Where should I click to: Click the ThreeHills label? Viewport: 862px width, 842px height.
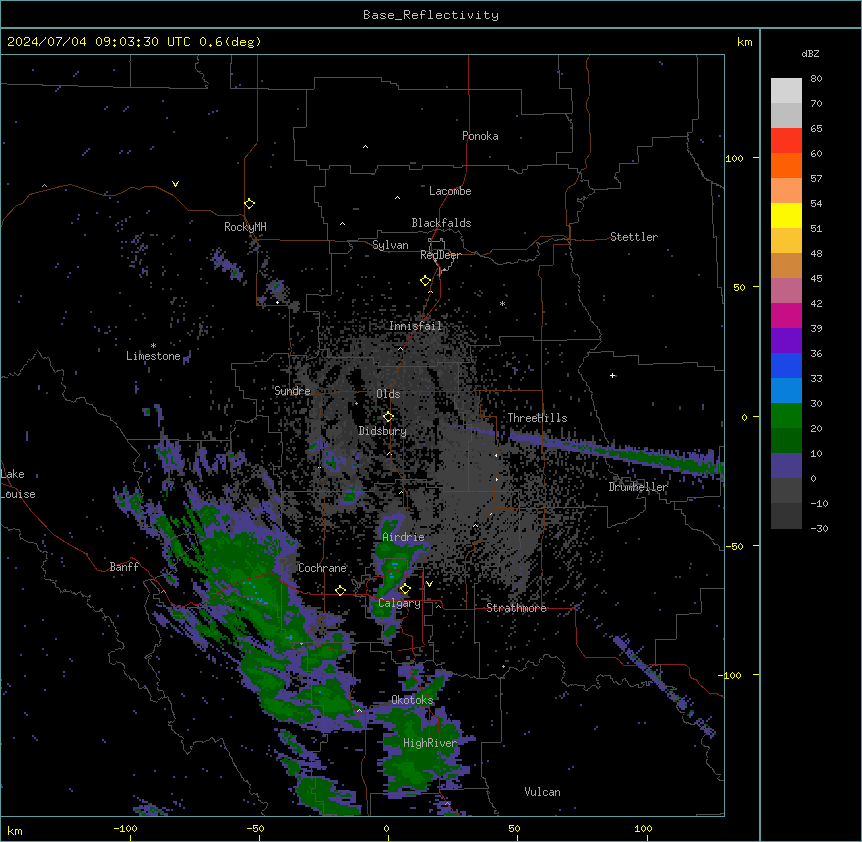click(x=537, y=418)
